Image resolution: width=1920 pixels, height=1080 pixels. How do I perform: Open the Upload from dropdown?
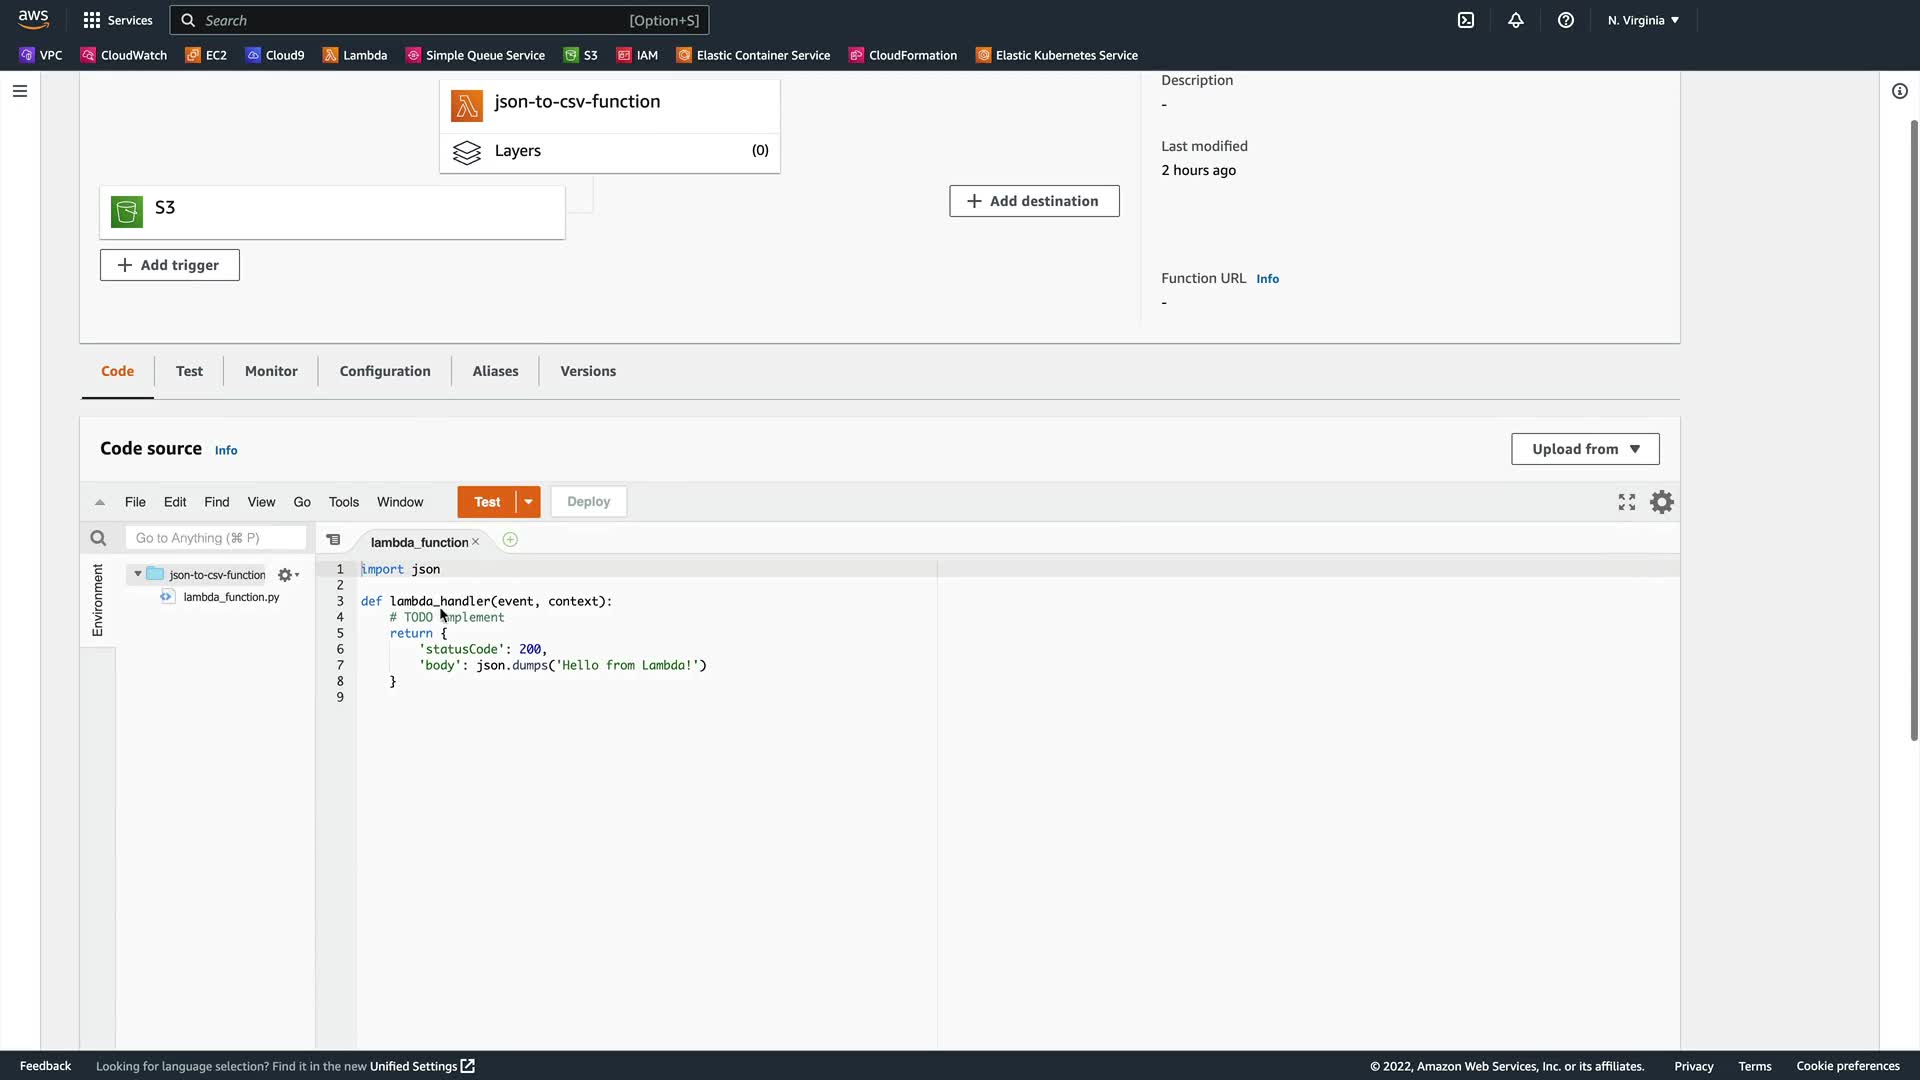pyautogui.click(x=1585, y=449)
